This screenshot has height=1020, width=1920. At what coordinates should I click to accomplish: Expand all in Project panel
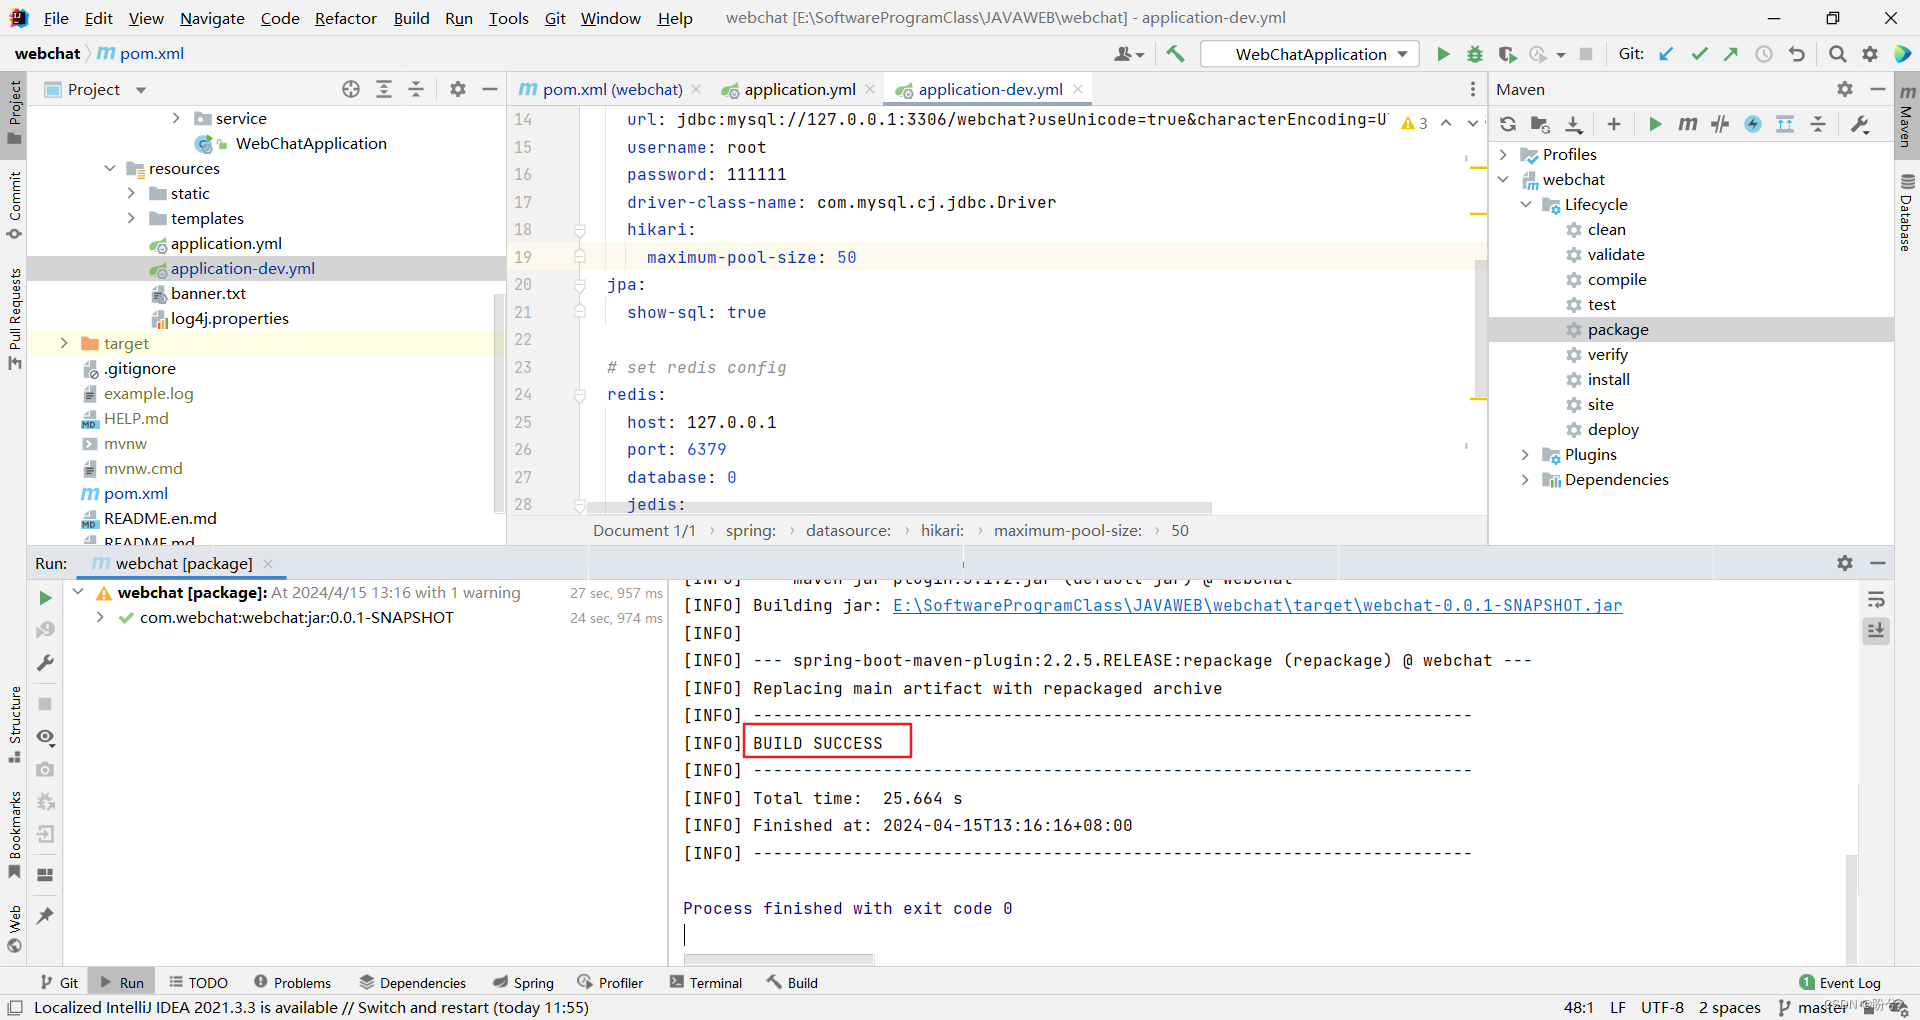tap(384, 89)
